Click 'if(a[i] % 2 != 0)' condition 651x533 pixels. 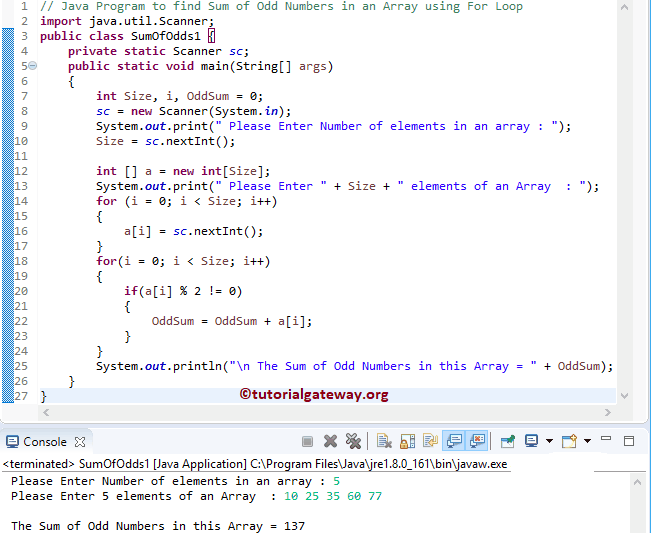click(x=183, y=291)
